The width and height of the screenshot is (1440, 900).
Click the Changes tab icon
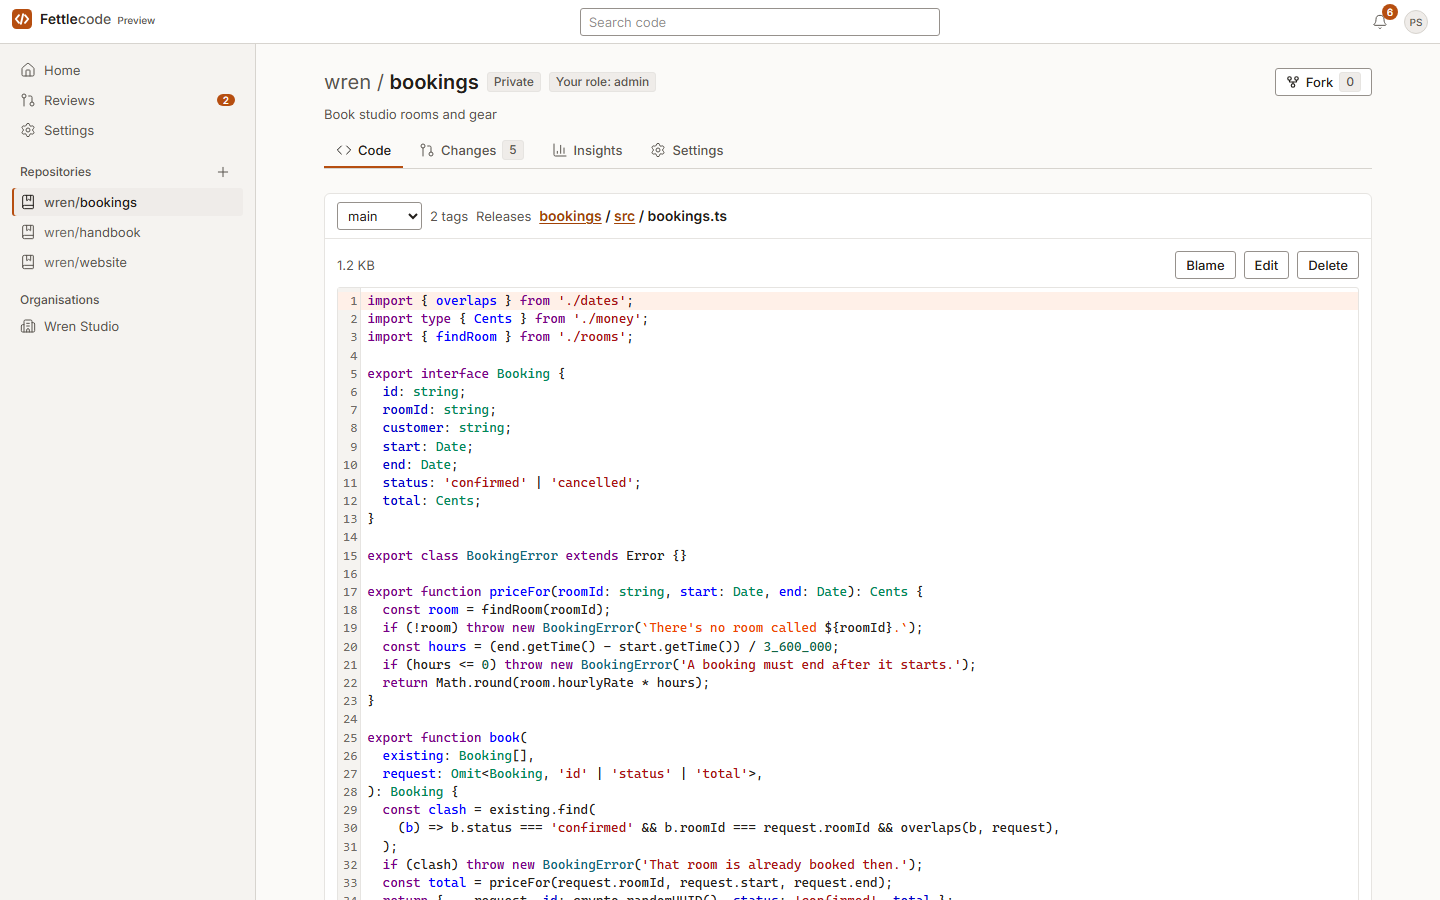click(427, 150)
